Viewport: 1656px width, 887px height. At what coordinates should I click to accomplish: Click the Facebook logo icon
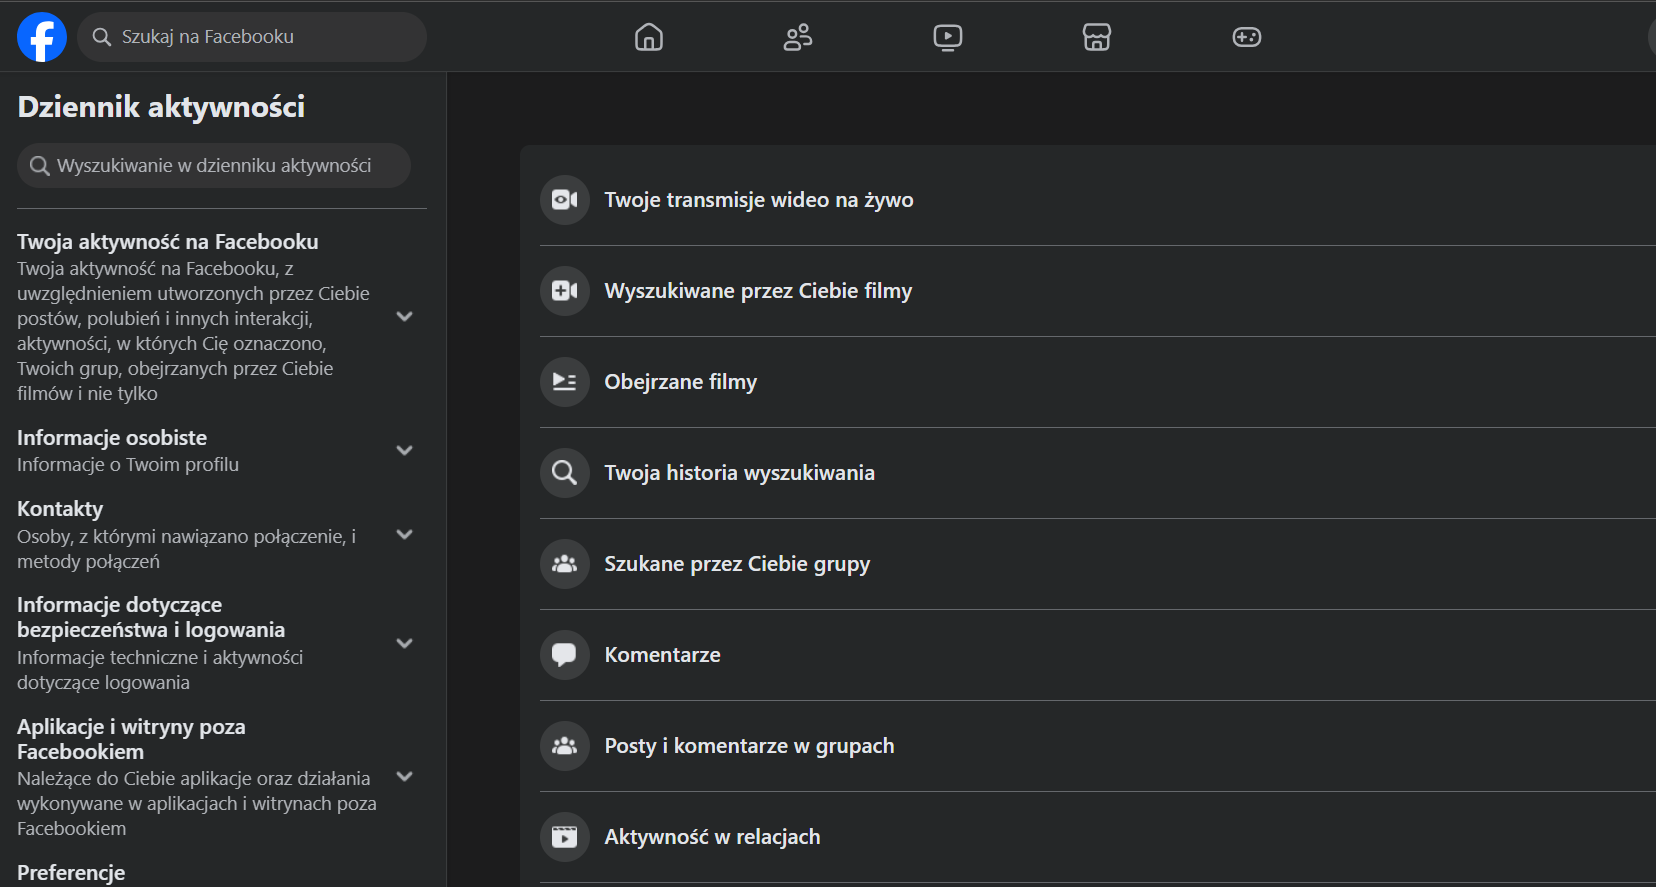pos(42,37)
